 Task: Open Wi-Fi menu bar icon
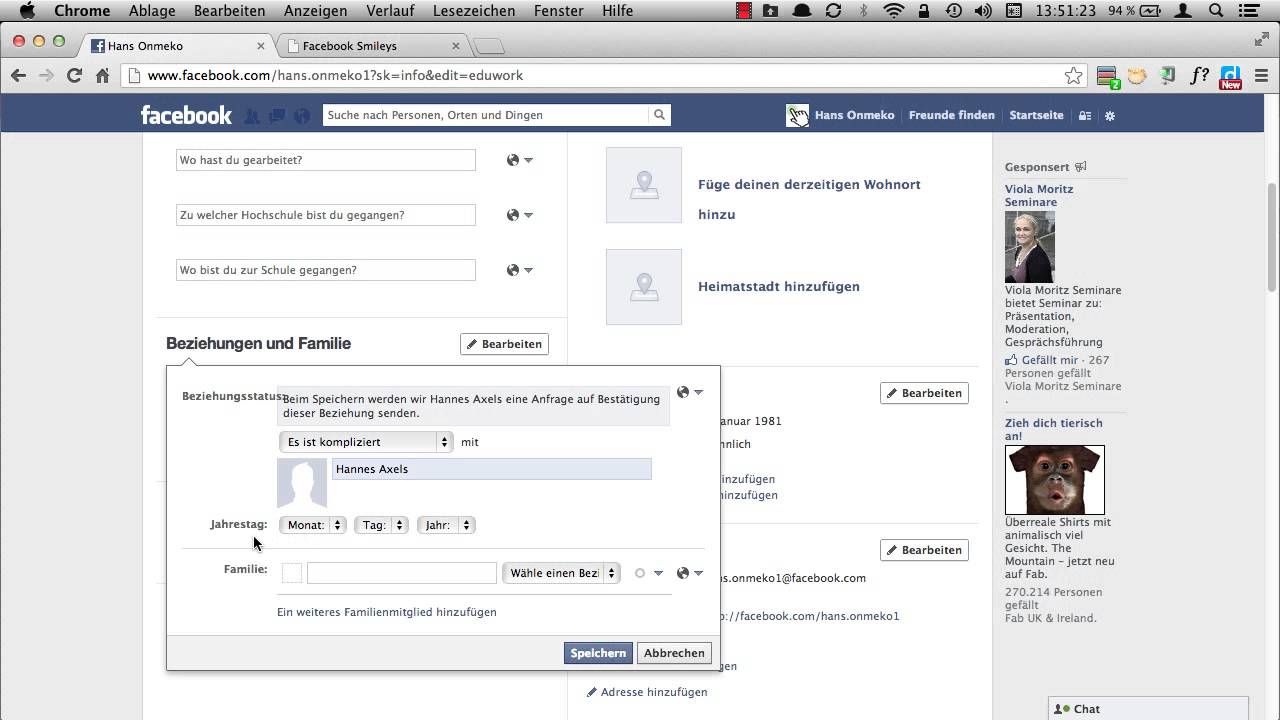coord(894,11)
